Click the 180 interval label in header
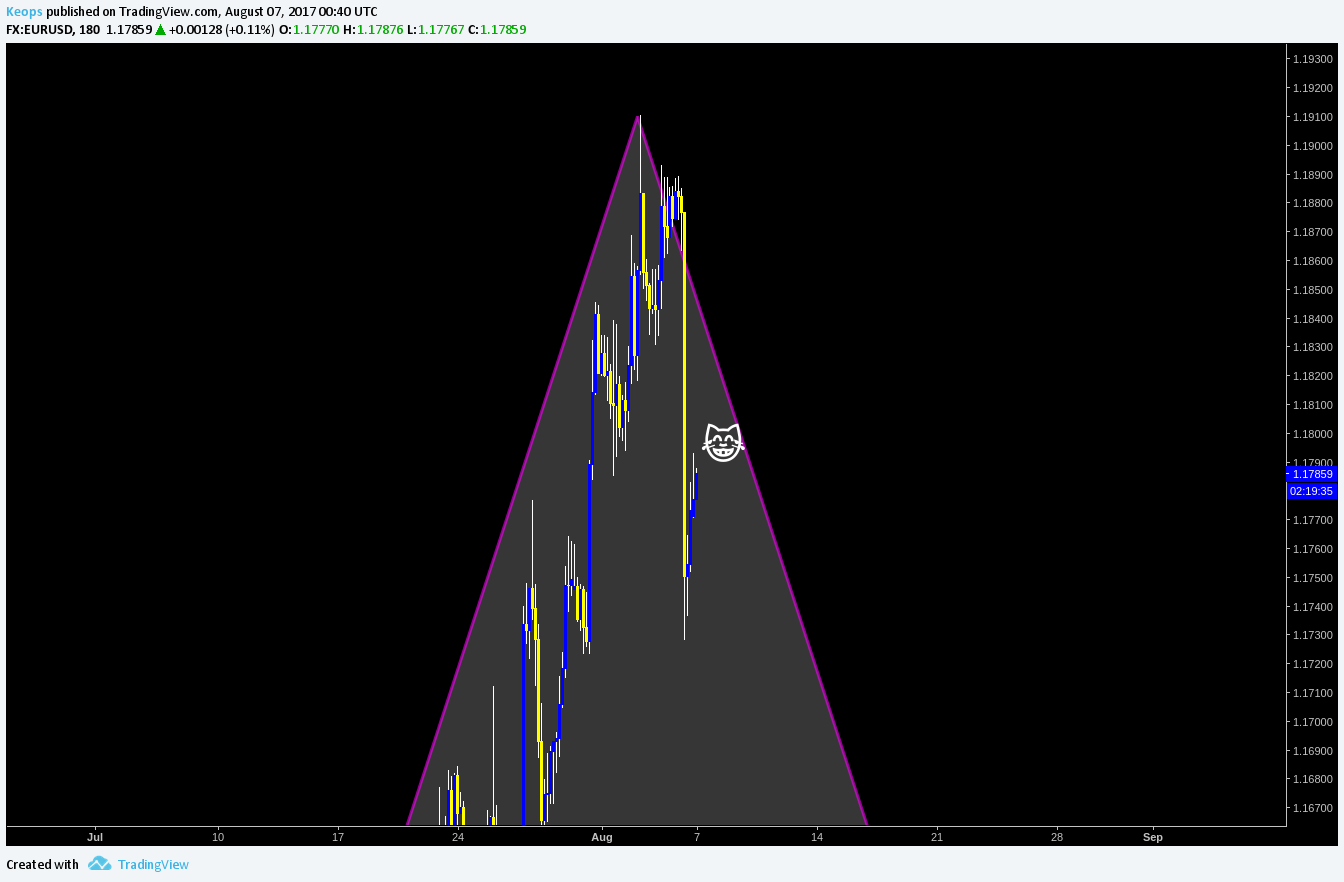1344x882 pixels. click(88, 29)
